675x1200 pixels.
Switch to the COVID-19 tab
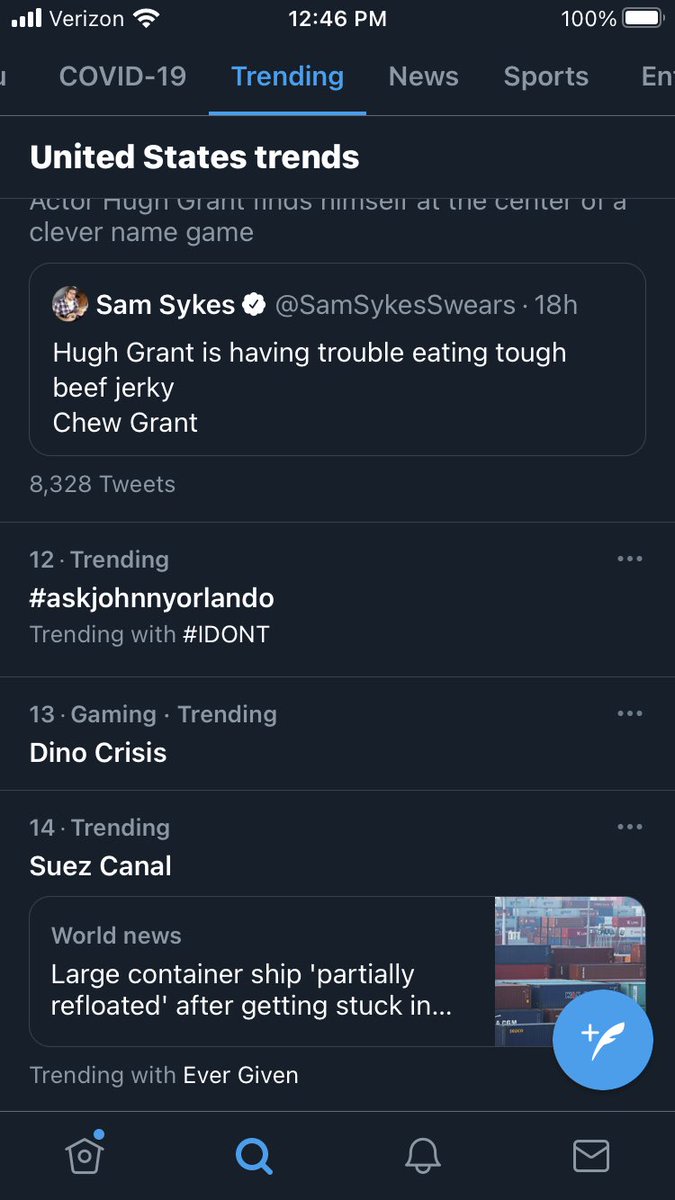click(123, 76)
